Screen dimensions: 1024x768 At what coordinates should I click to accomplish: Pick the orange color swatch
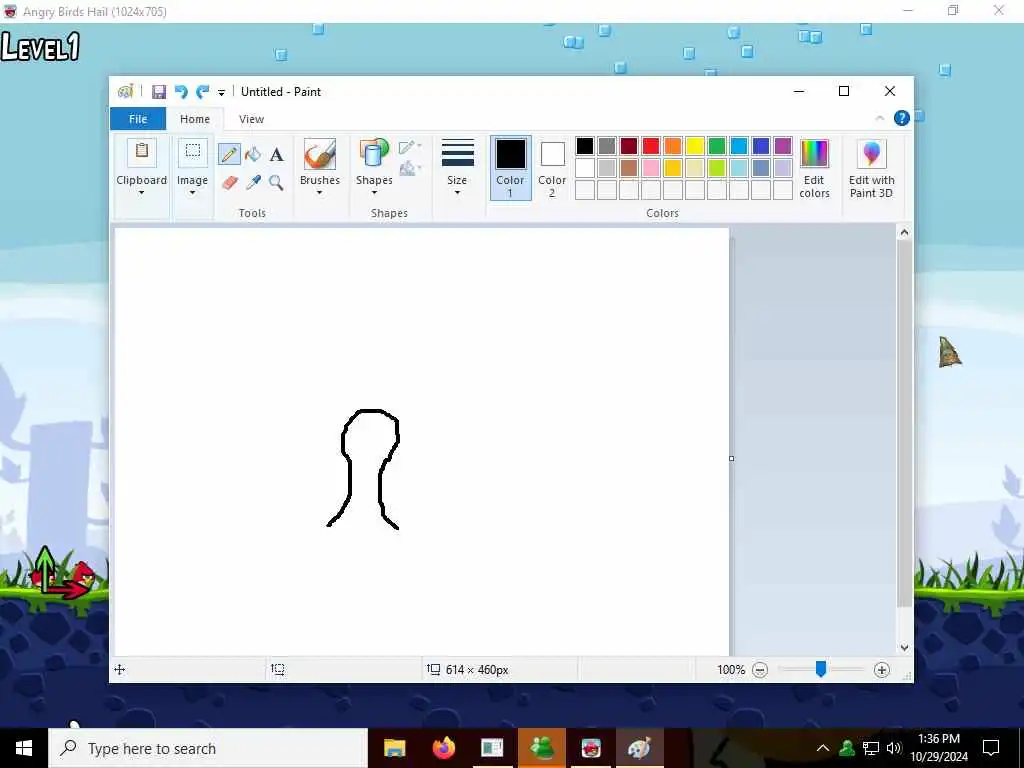[673, 146]
